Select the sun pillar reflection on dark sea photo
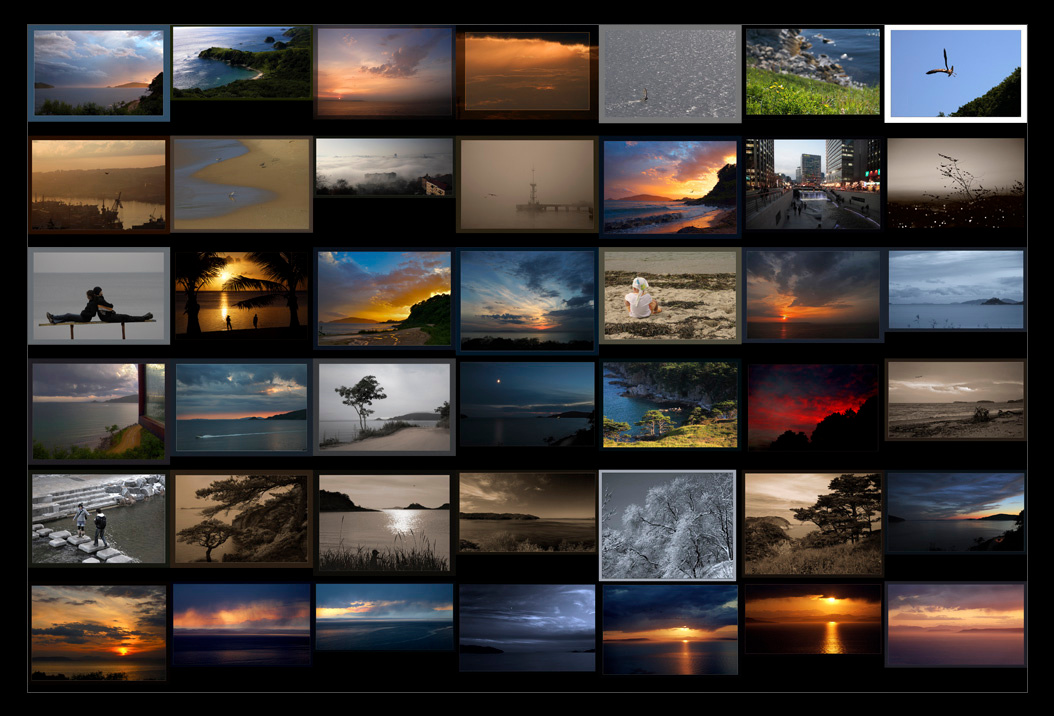1054x716 pixels. [x=813, y=619]
